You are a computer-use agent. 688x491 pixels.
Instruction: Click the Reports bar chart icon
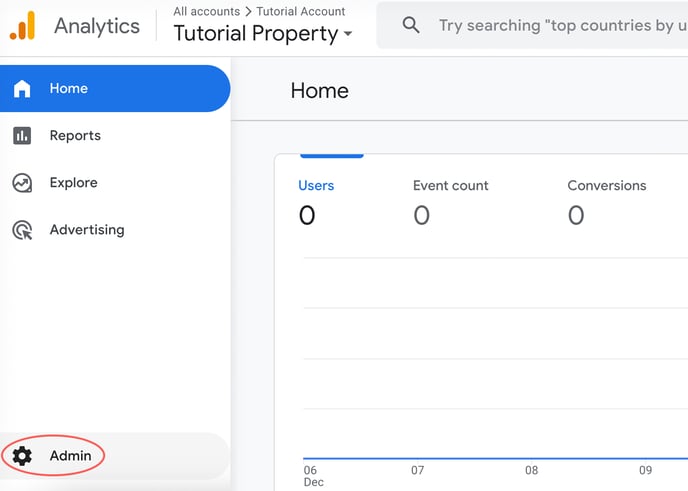click(22, 136)
